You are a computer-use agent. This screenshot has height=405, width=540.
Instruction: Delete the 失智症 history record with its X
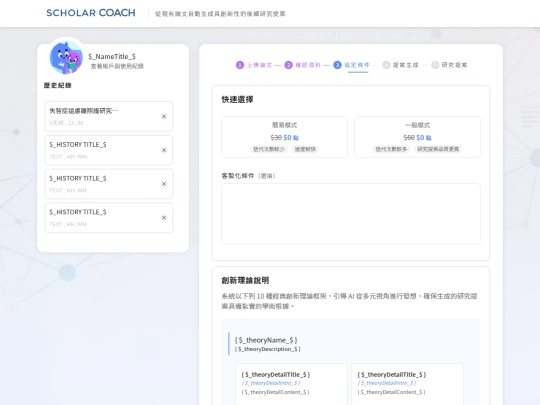tap(164, 116)
